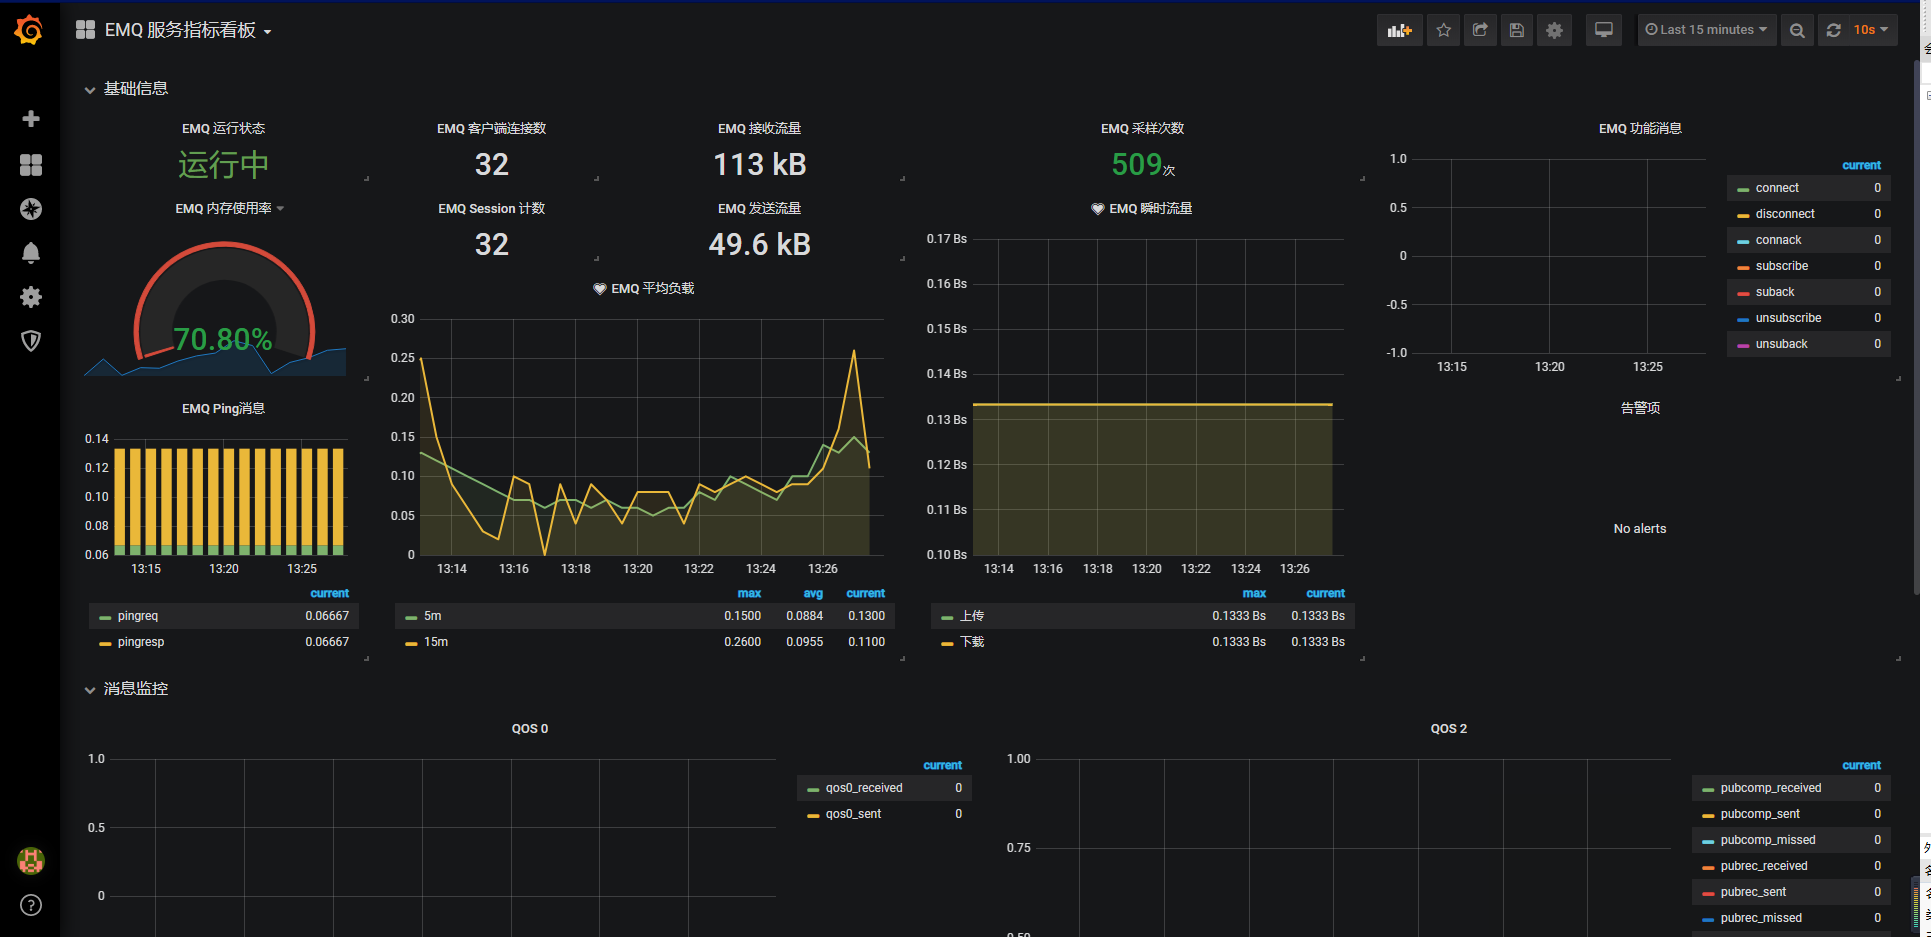Open dashboard settings gear in toolbar
Image resolution: width=1931 pixels, height=937 pixels.
click(x=1554, y=30)
